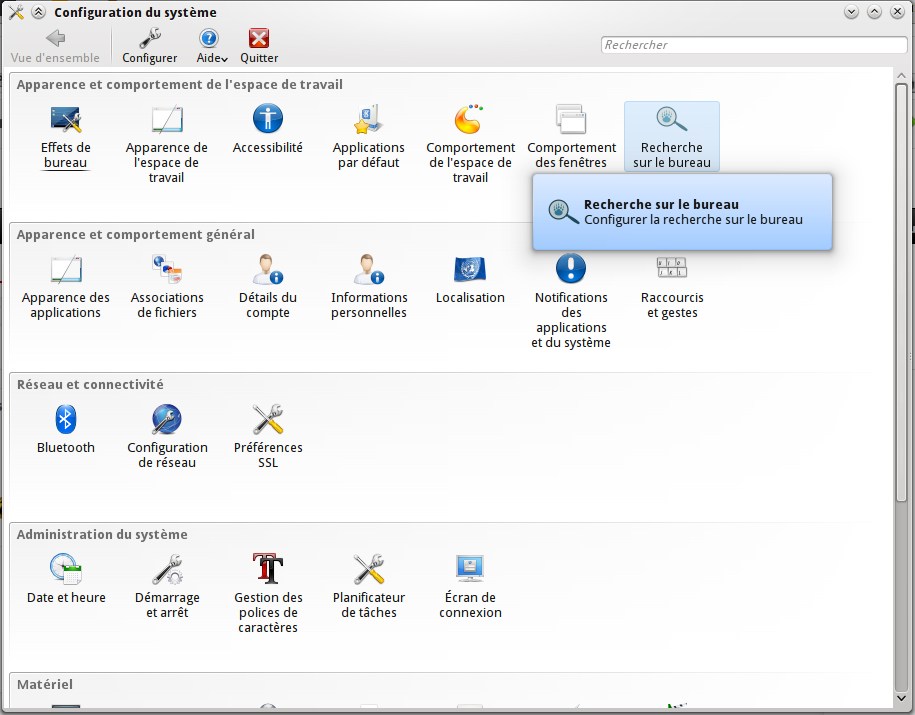The height and width of the screenshot is (715, 915).
Task: Click the shade-window arrow icon in title bar
Action: [39, 12]
